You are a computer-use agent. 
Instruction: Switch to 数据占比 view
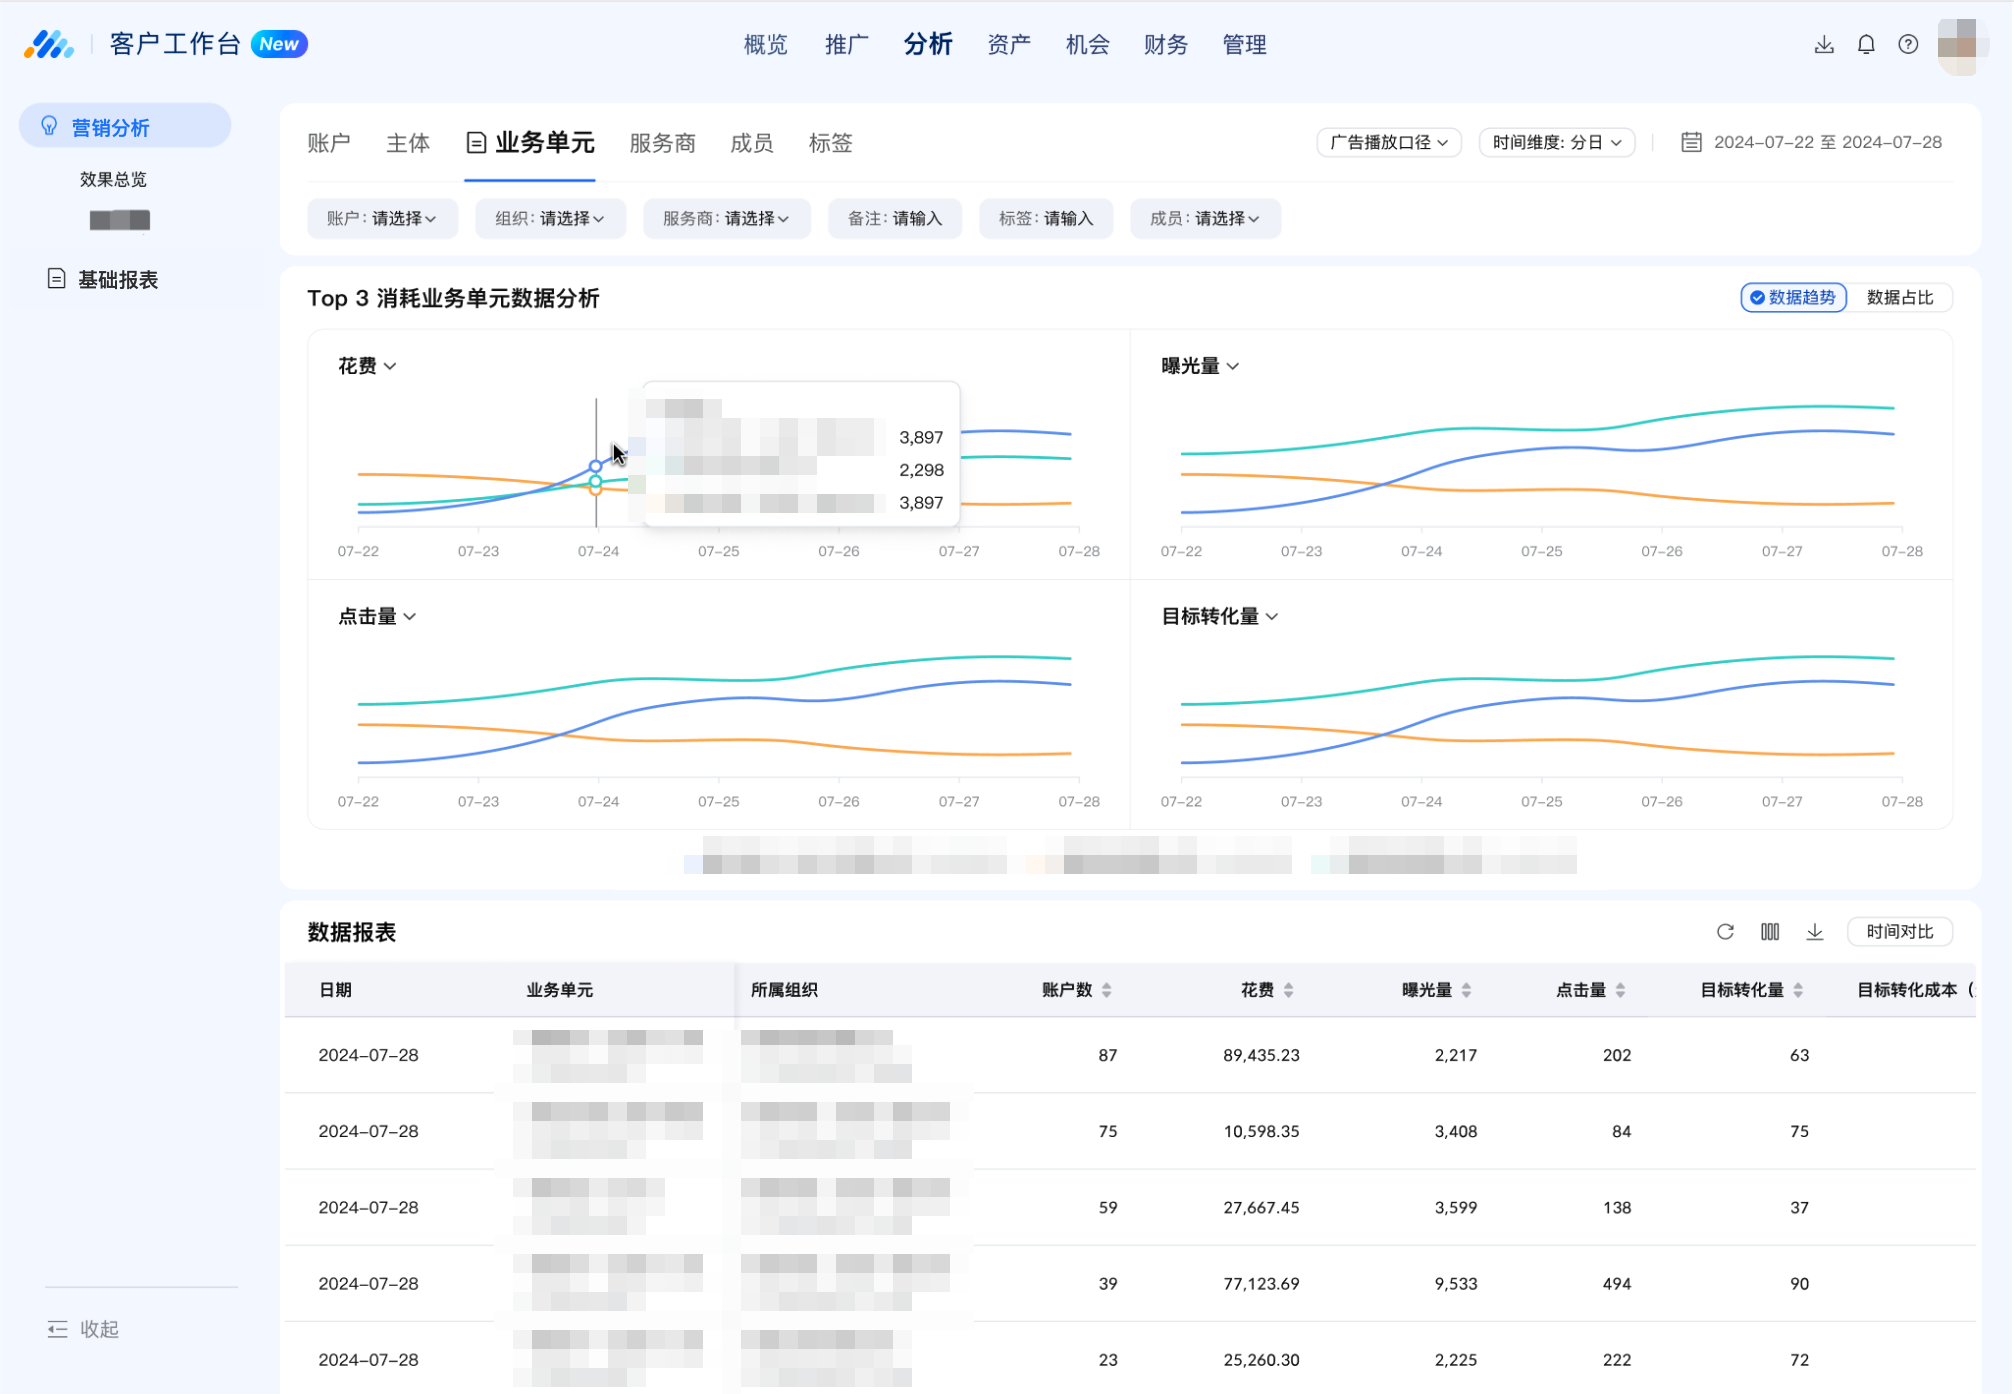[x=1900, y=297]
